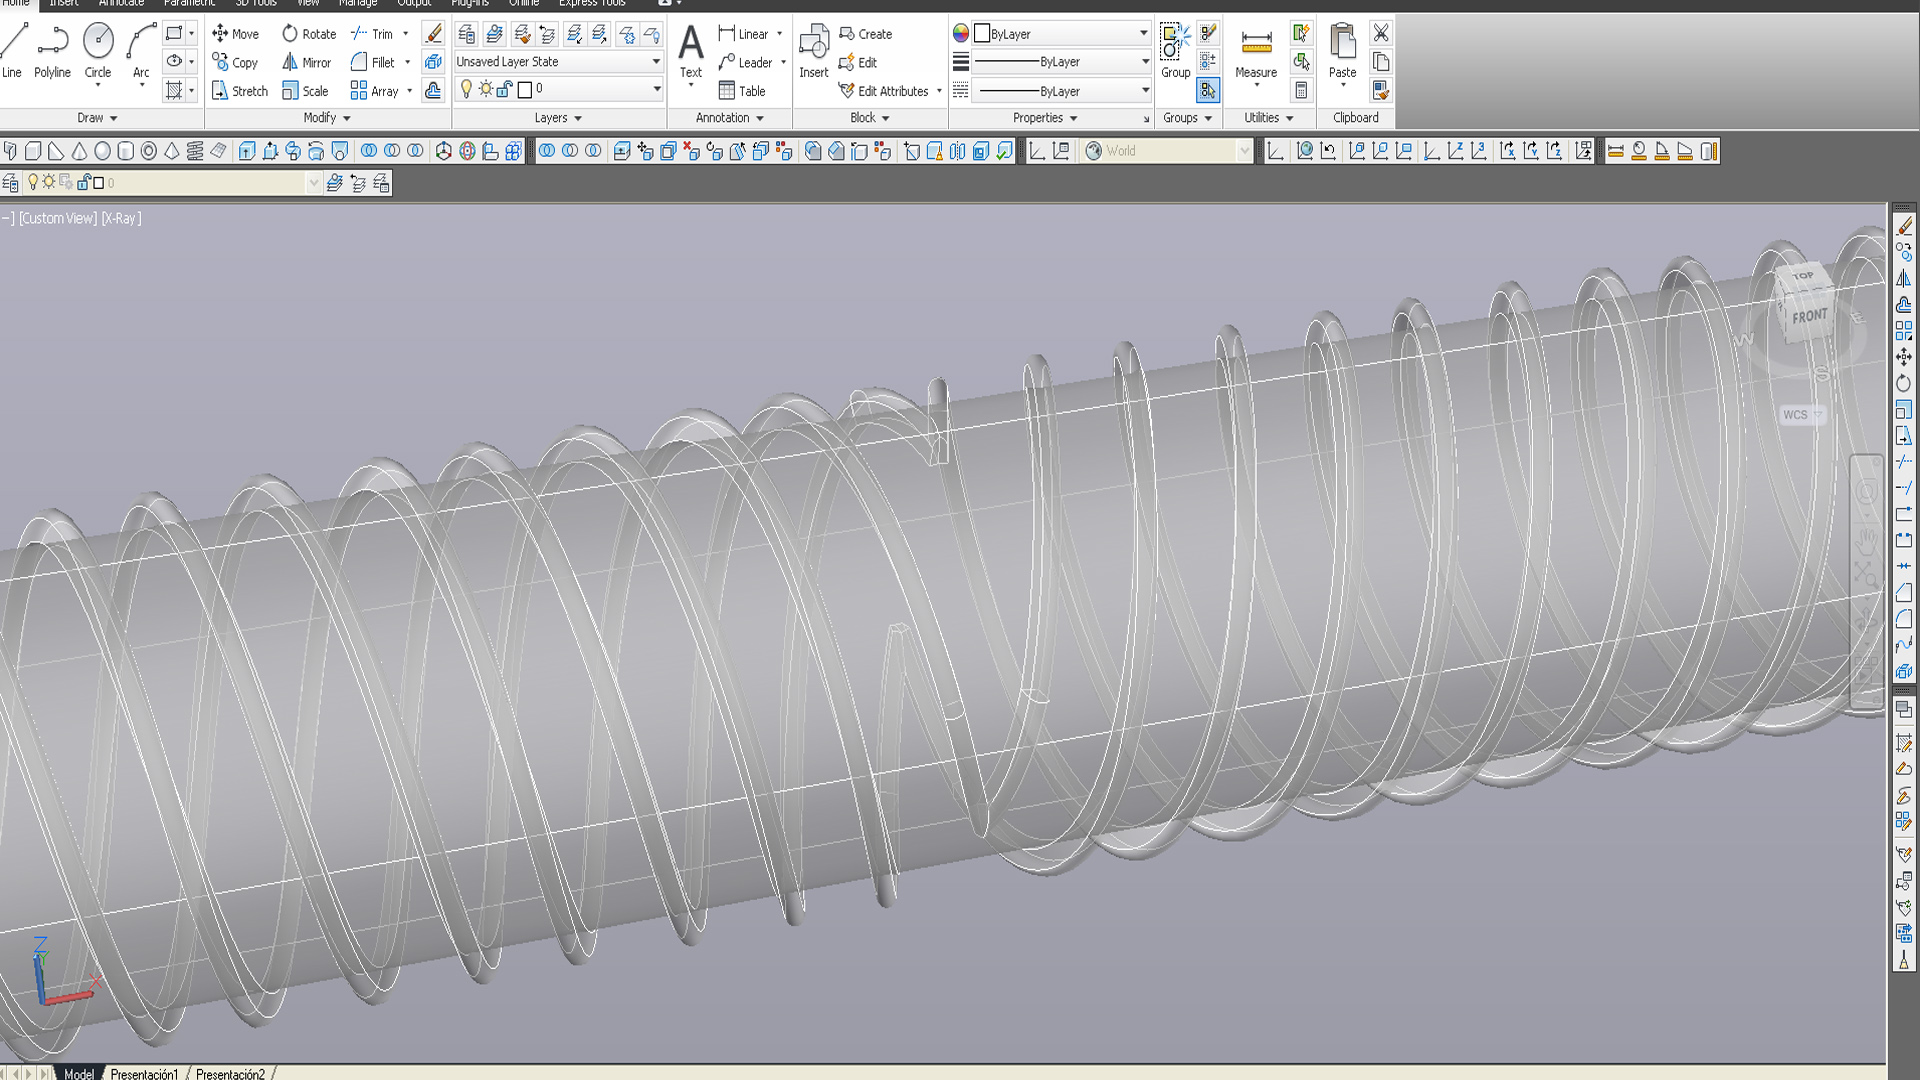Toggle layer lock padlock in ribbon layer list
Image resolution: width=1920 pixels, height=1080 pixels.
click(504, 89)
